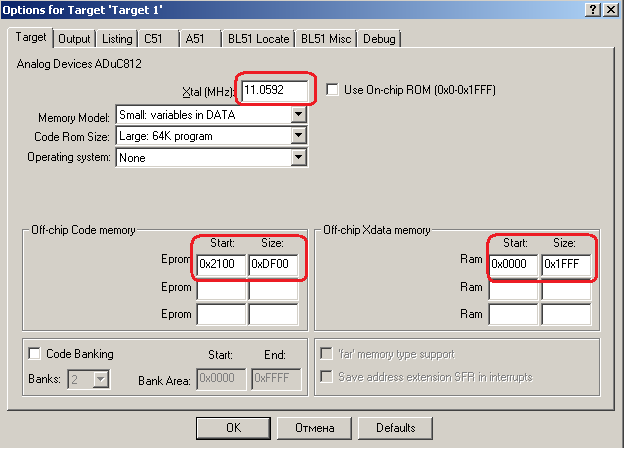This screenshot has height=449, width=625.
Task: Click the second Ram Start field
Action: pos(513,290)
